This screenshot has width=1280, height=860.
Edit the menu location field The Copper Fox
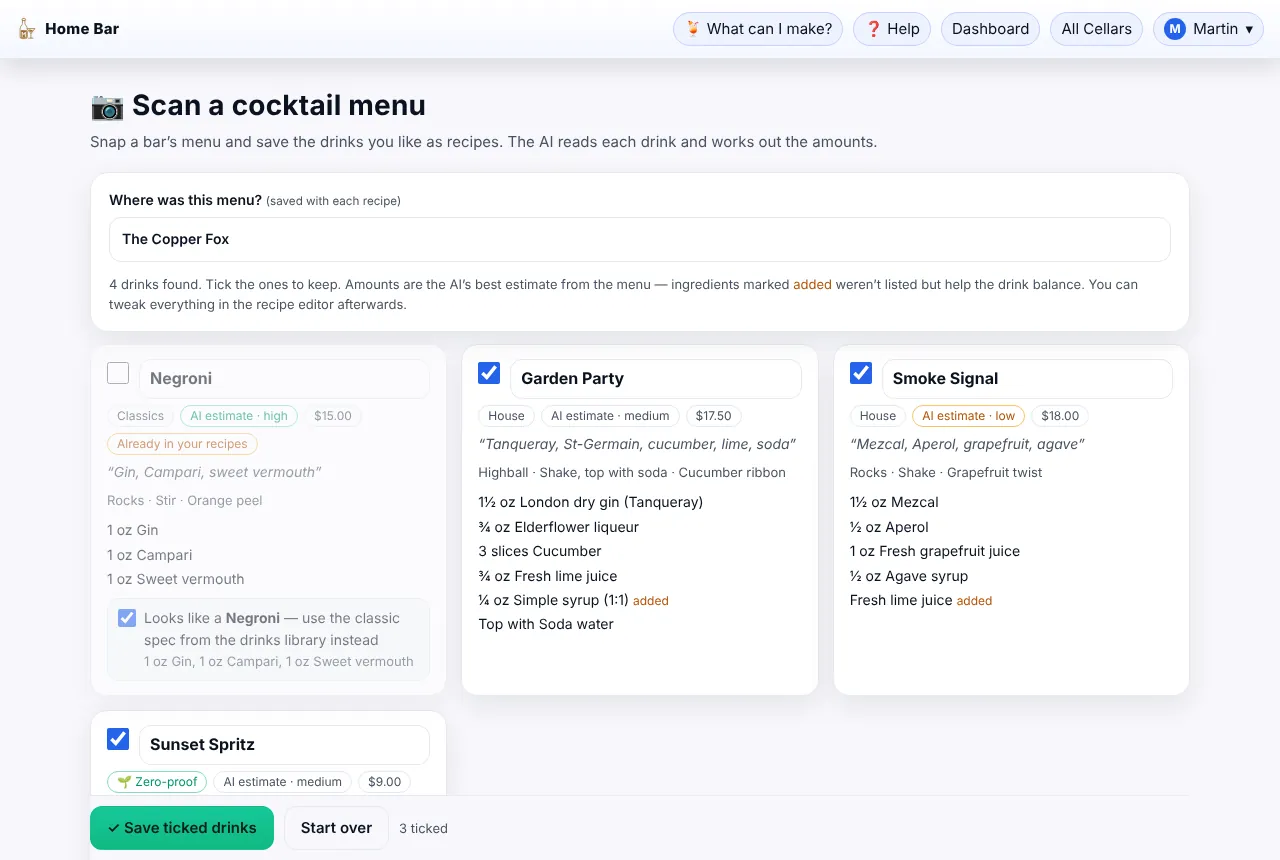(x=640, y=239)
